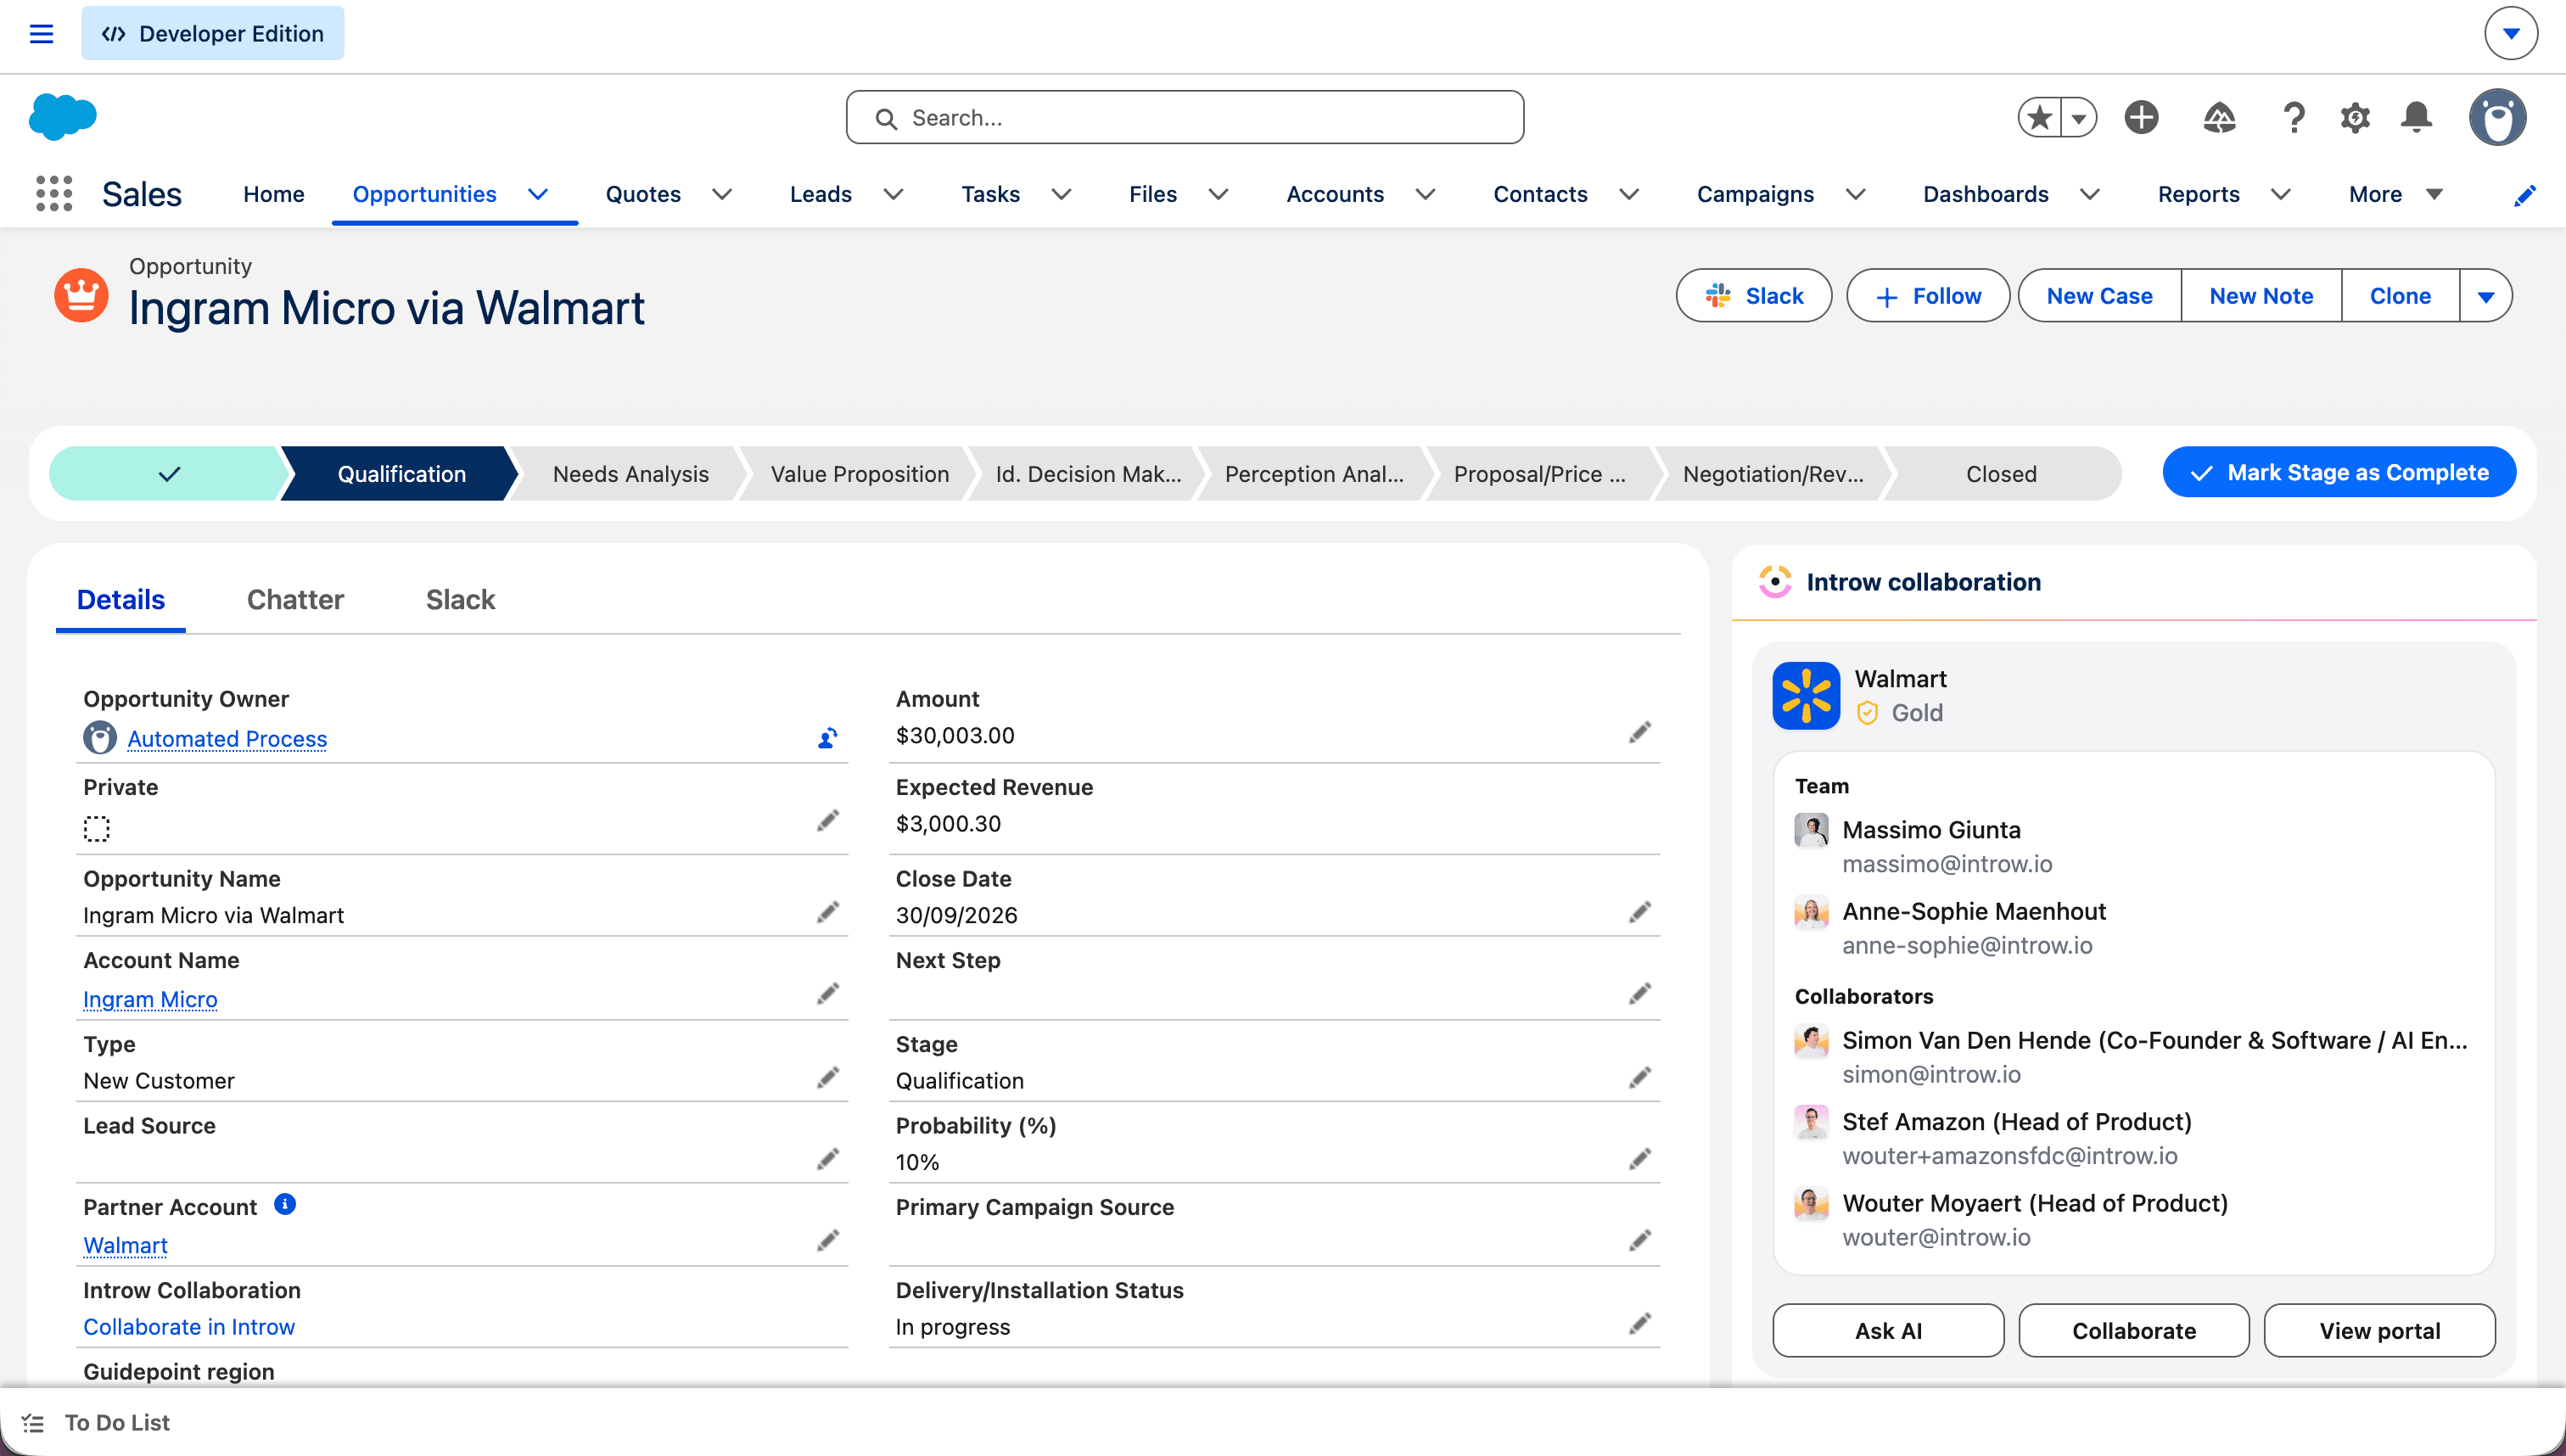This screenshot has width=2566, height=1456.
Task: Select the Needs Analysis stage in path
Action: pos(630,474)
